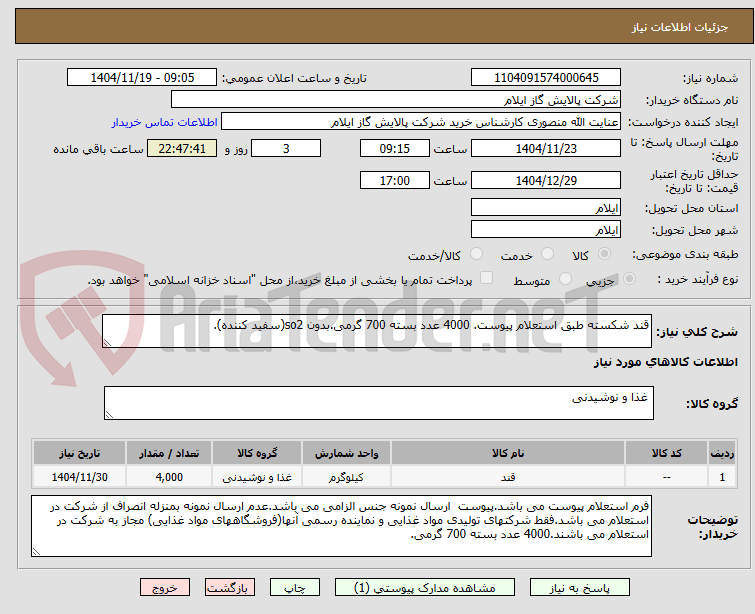Click row number 1 cell
Screen dimensions: 755x614
coord(722,477)
